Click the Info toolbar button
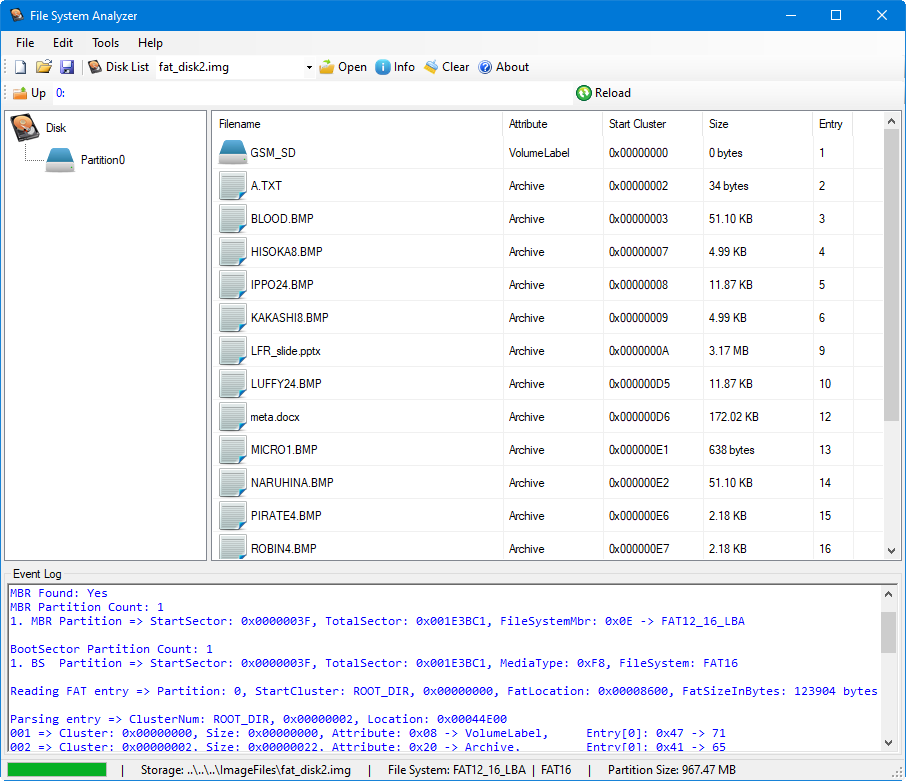 pyautogui.click(x=395, y=67)
